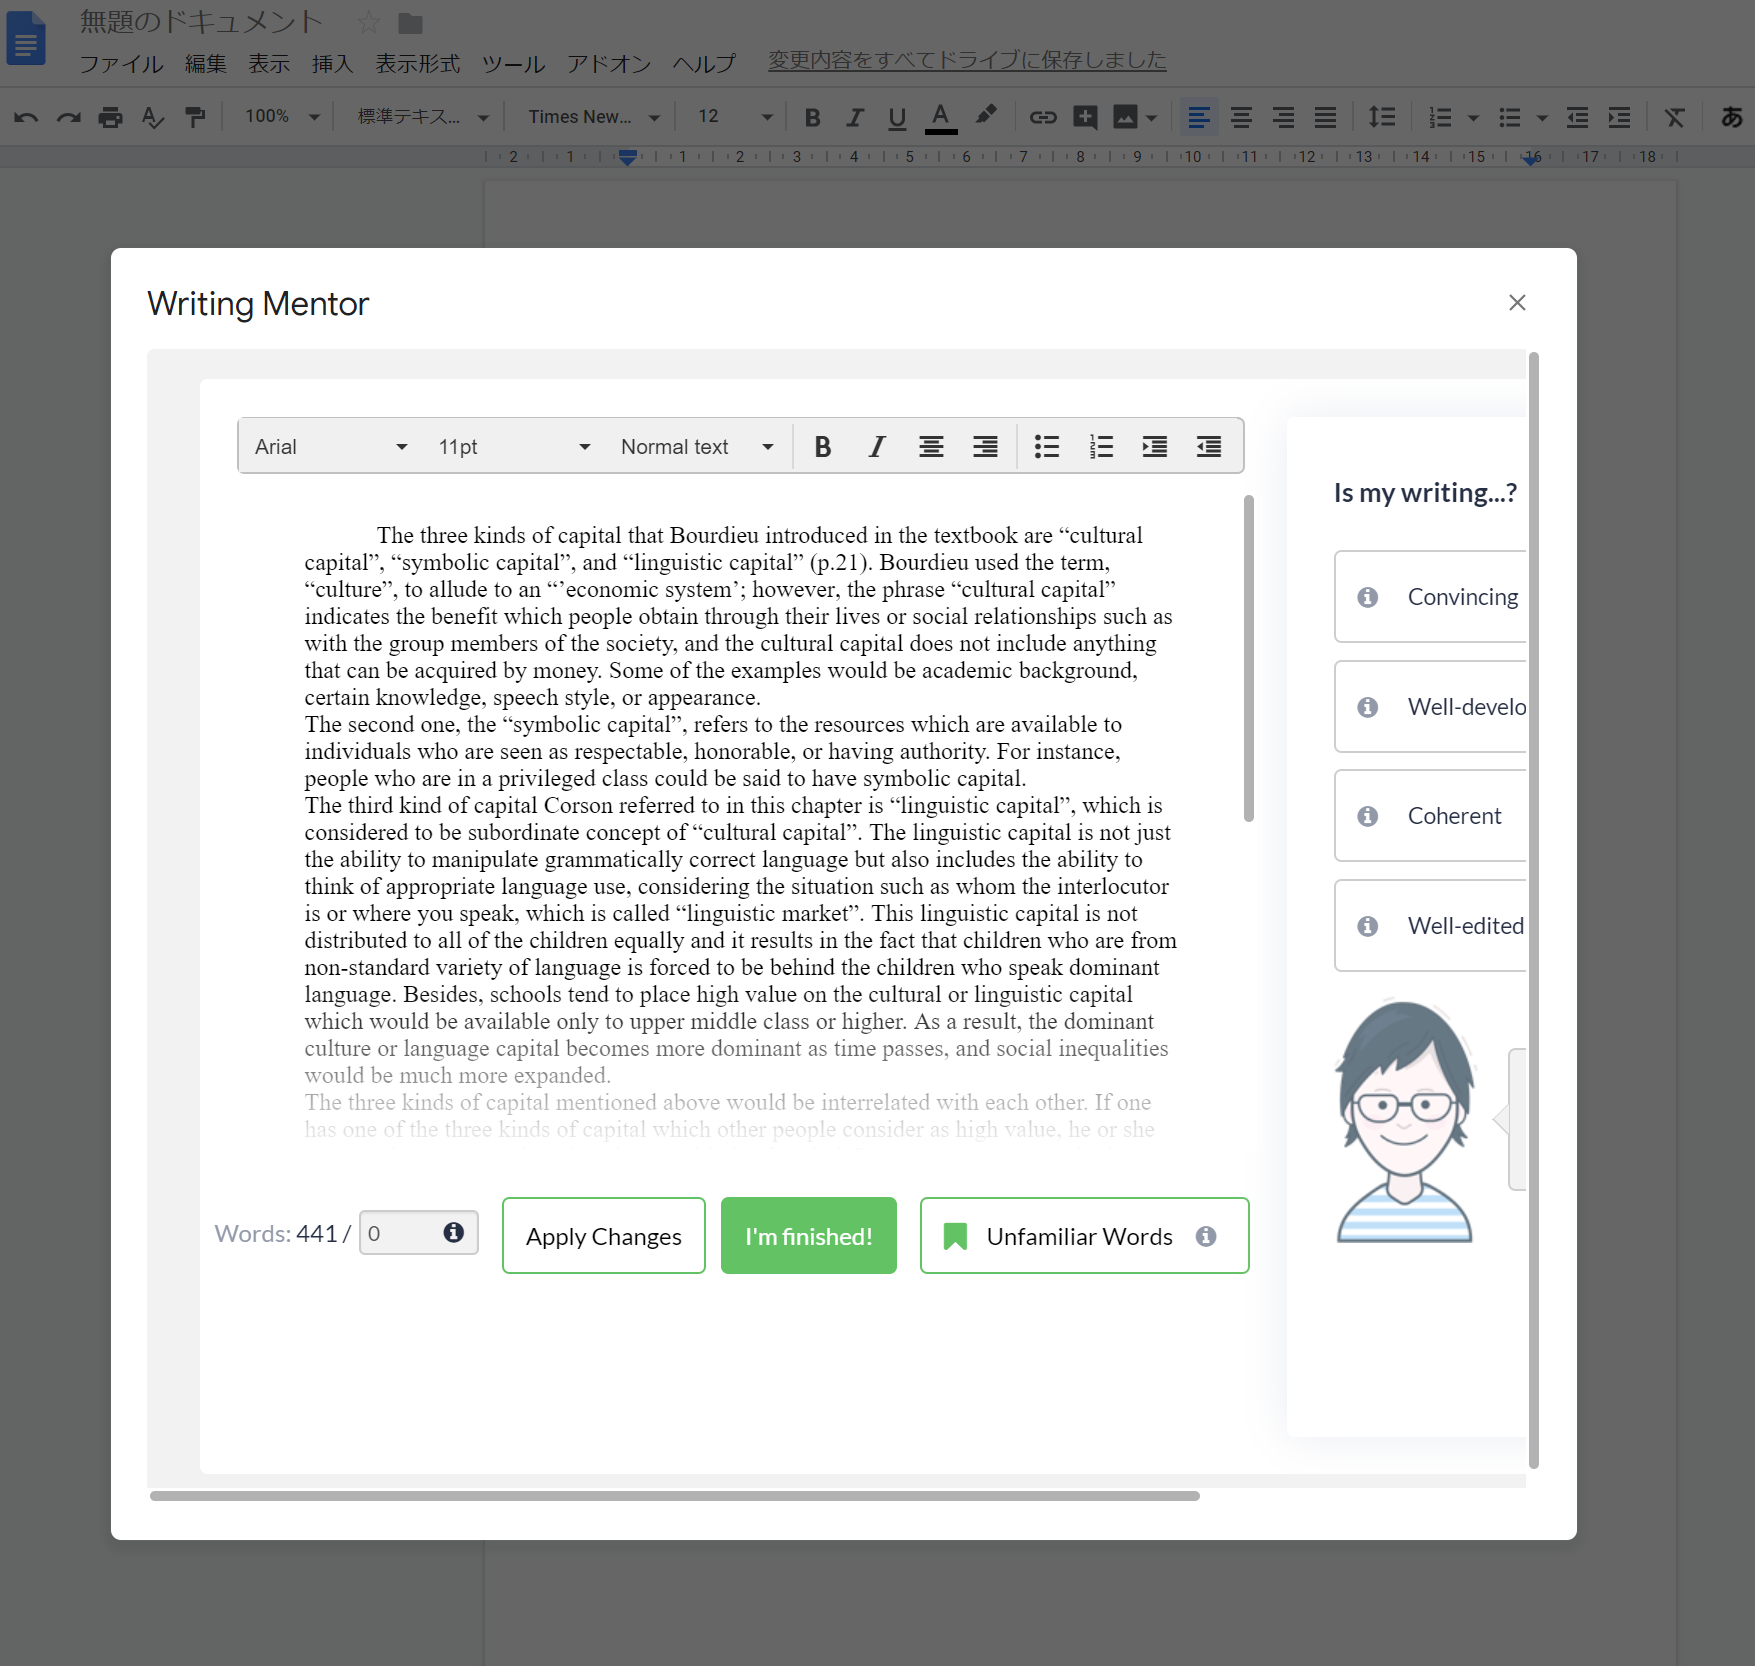The width and height of the screenshot is (1755, 1666).
Task: Click the Bold icon in Writing Mentor toolbar
Action: click(x=822, y=447)
